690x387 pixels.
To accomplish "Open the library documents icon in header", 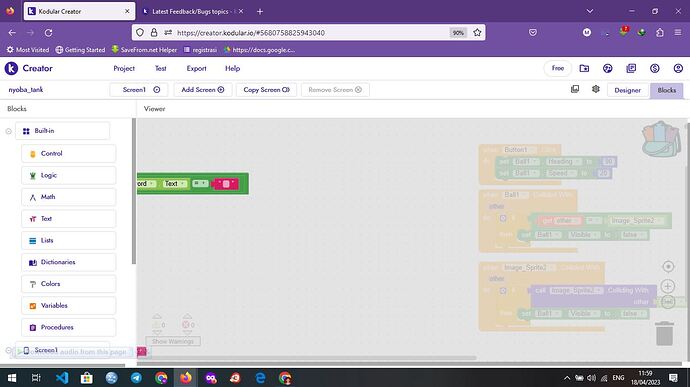I will [x=631, y=68].
